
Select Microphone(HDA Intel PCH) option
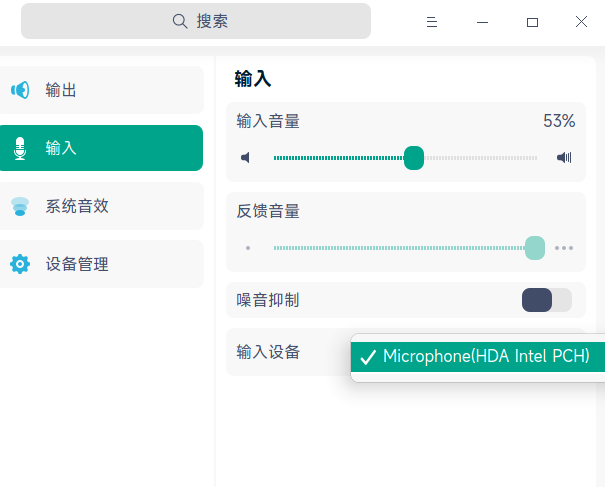pyautogui.click(x=486, y=356)
